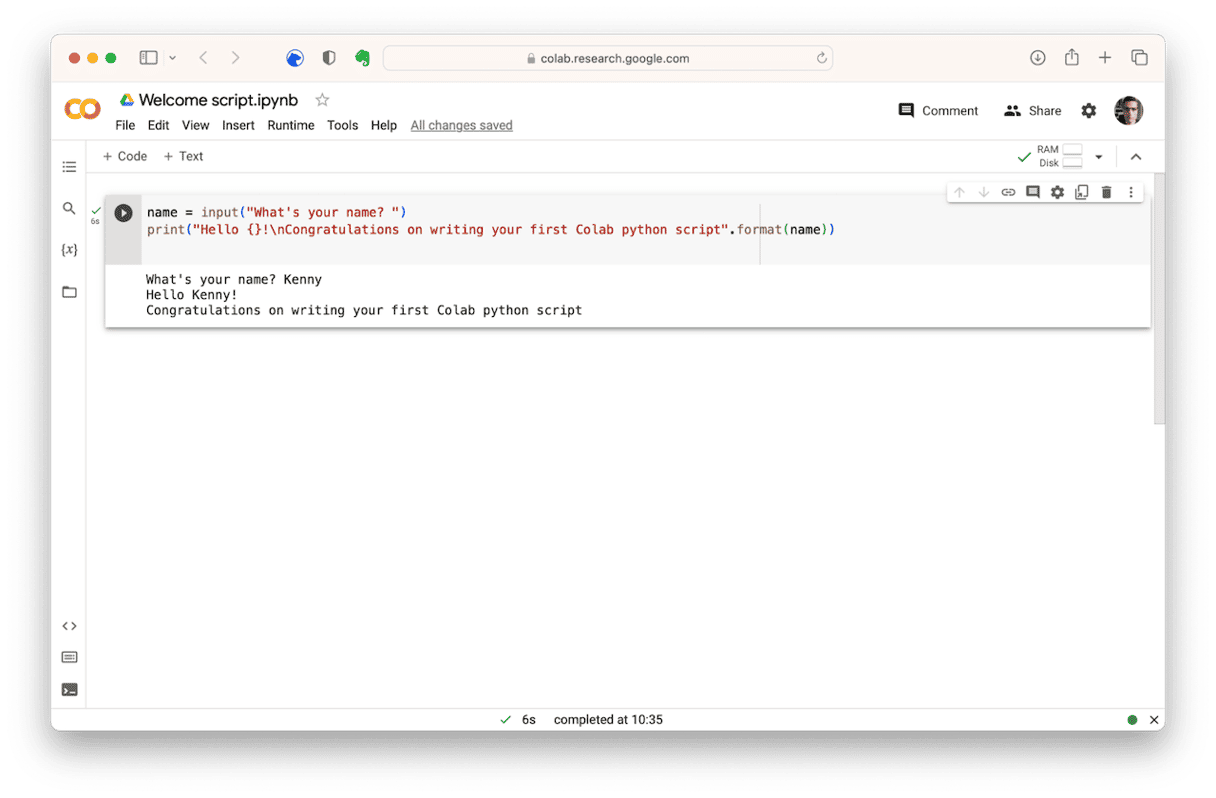The image size is (1216, 798).
Task: Run the code cell with play button
Action: [123, 213]
